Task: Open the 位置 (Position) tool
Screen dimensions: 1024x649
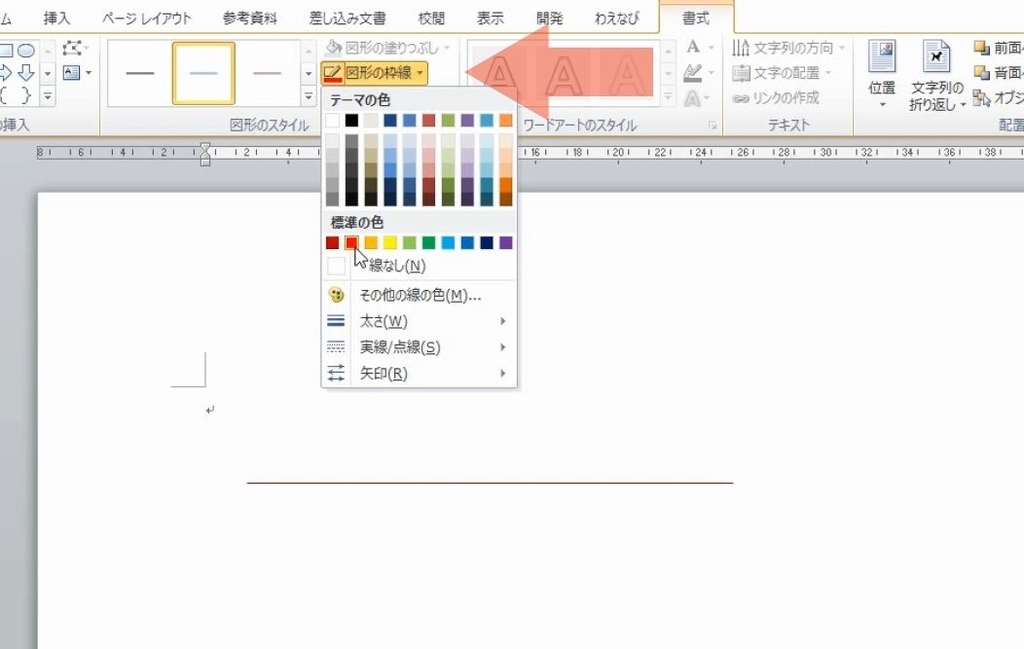Action: 881,75
